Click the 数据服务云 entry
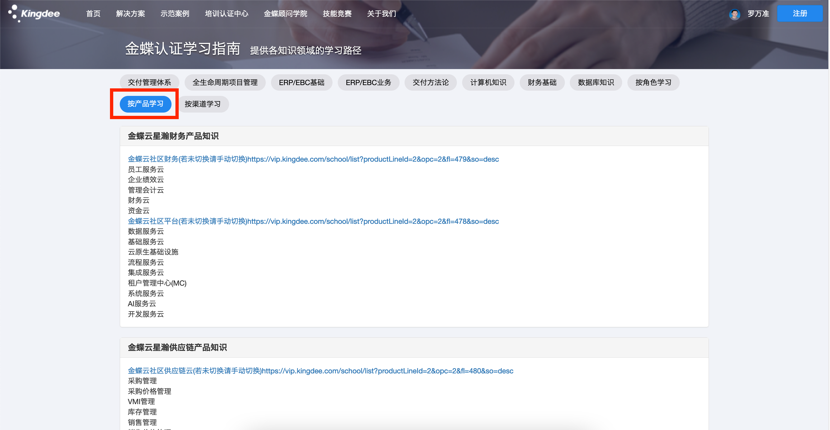Image resolution: width=830 pixels, height=430 pixels. coord(146,231)
